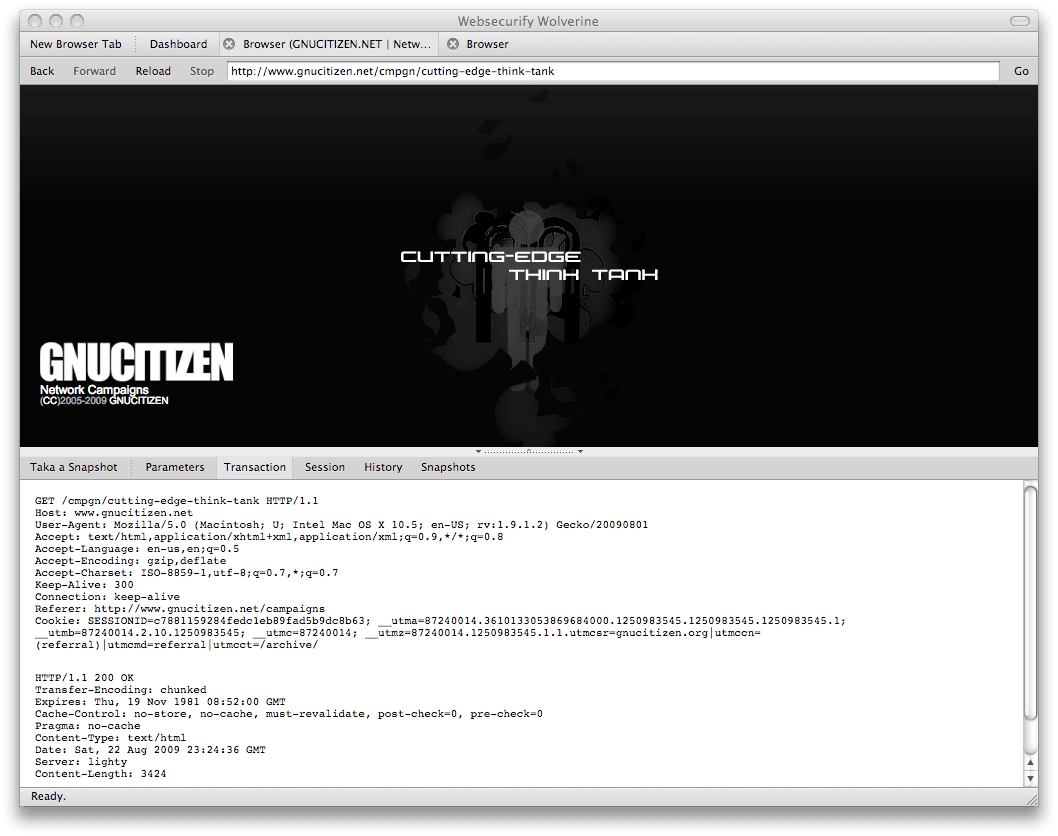Click the Accept-Charset header line
Image resolution: width=1058 pixels, height=836 pixels.
186,573
